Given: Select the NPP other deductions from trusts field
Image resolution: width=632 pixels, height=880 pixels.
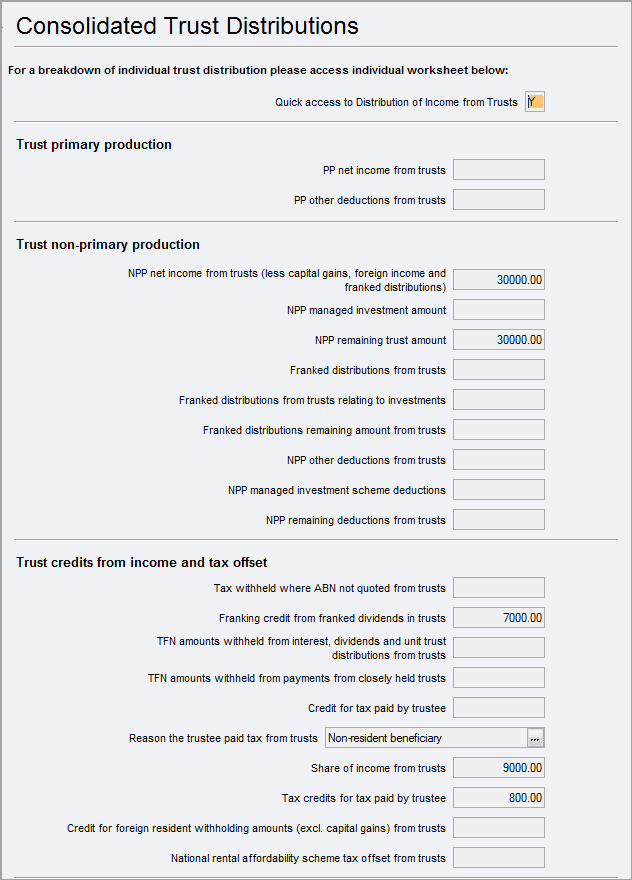Looking at the screenshot, I should (498, 459).
